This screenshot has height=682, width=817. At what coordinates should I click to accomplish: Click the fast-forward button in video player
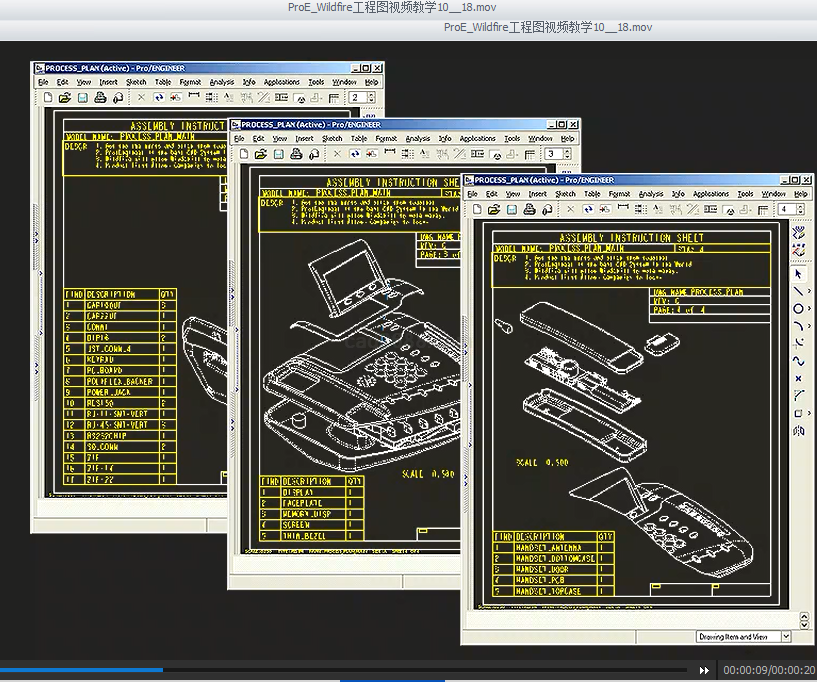point(704,670)
